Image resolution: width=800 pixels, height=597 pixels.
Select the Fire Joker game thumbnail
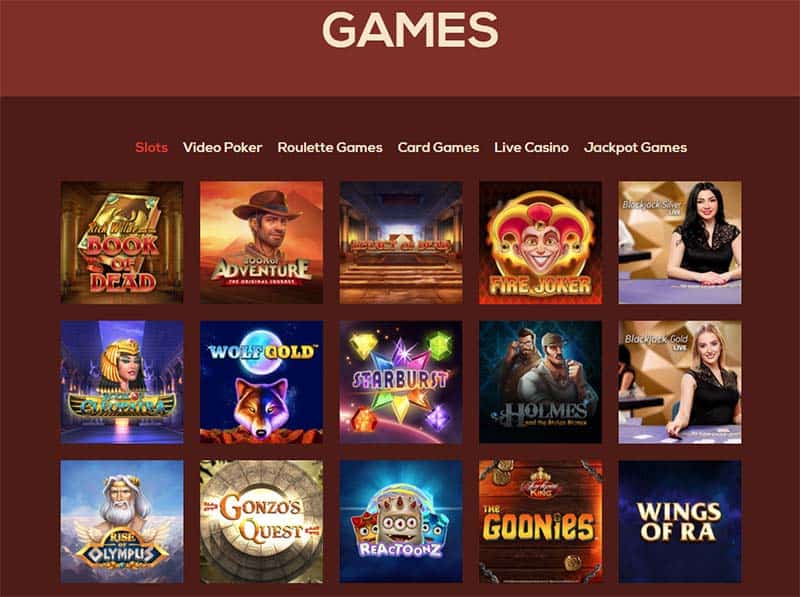(x=540, y=242)
